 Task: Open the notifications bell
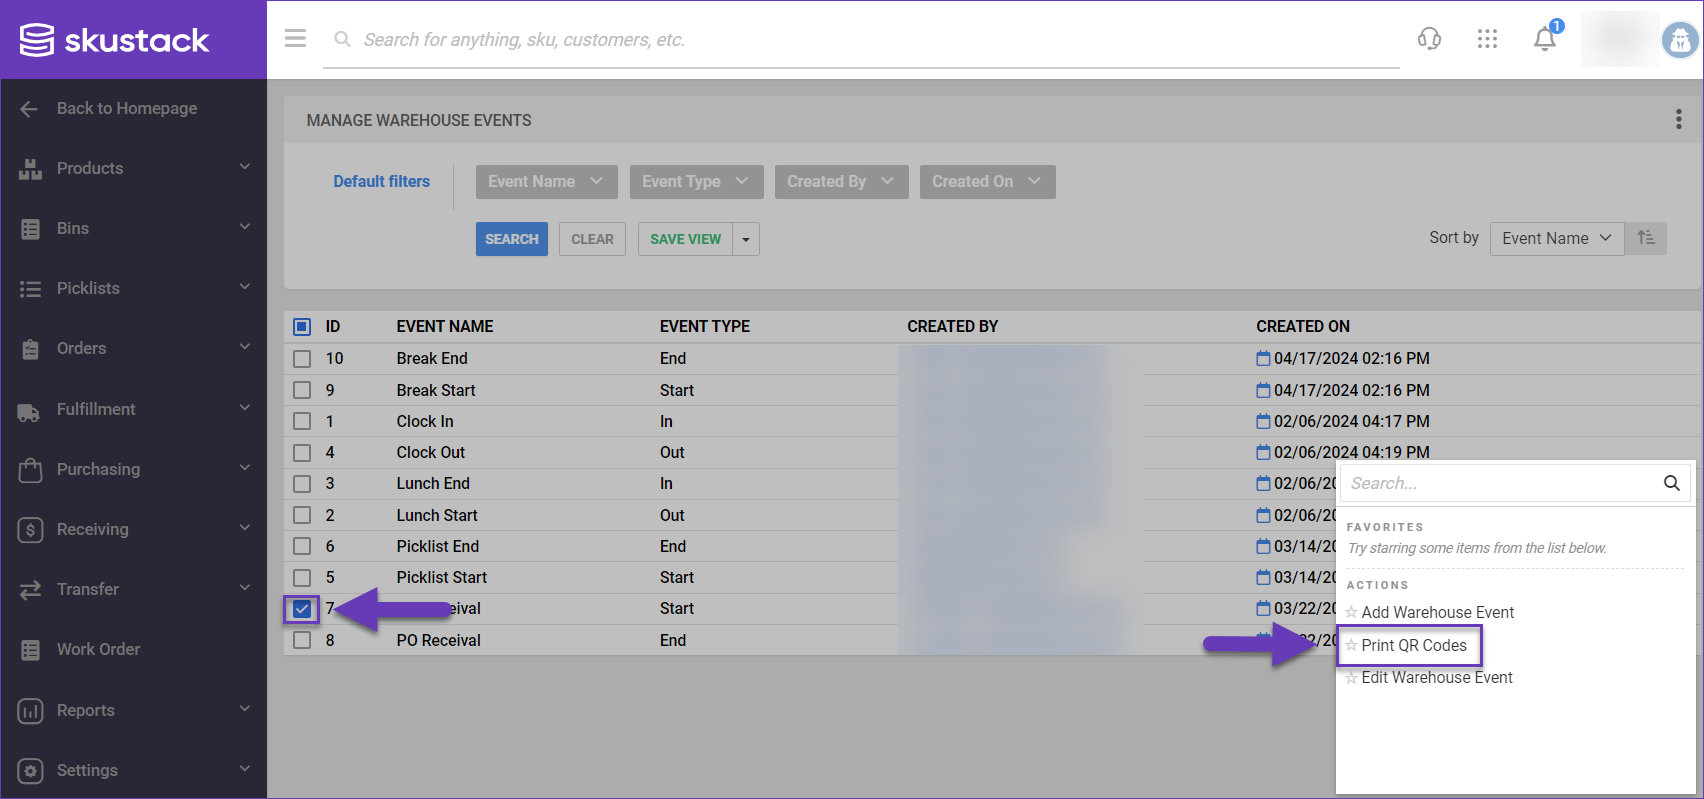(1544, 39)
